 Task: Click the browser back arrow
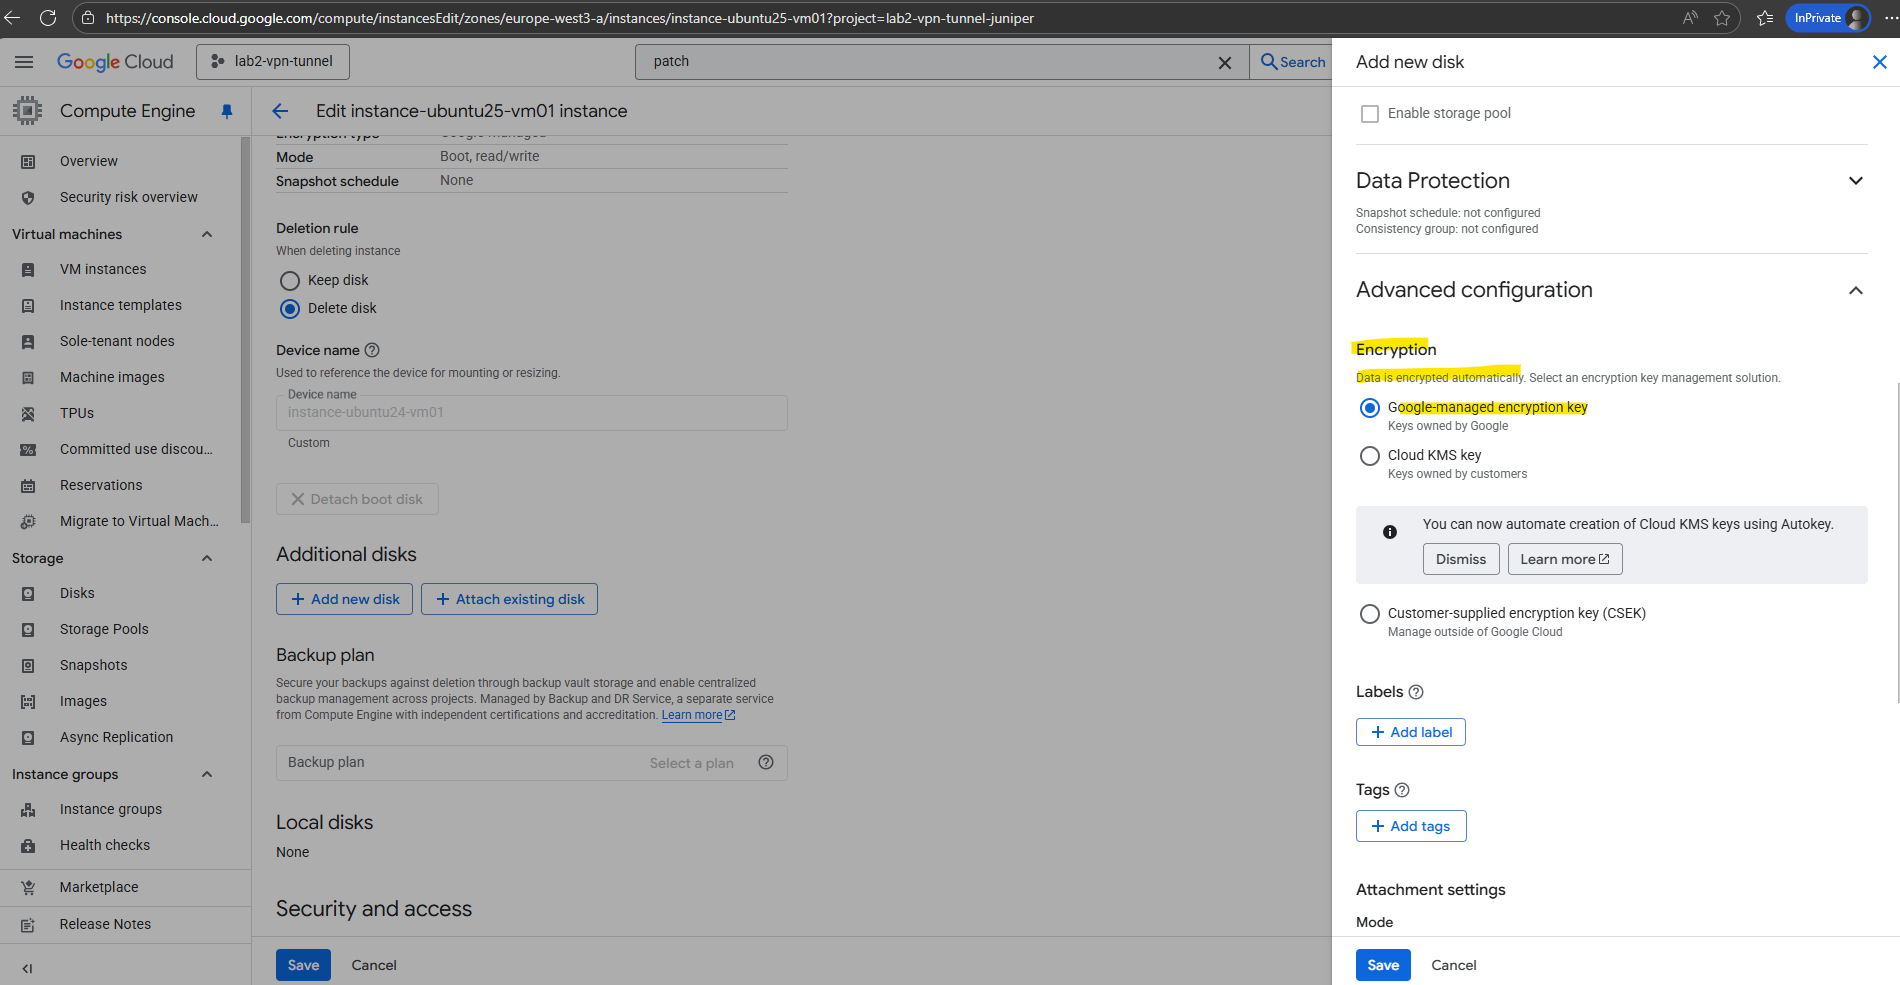(x=13, y=18)
